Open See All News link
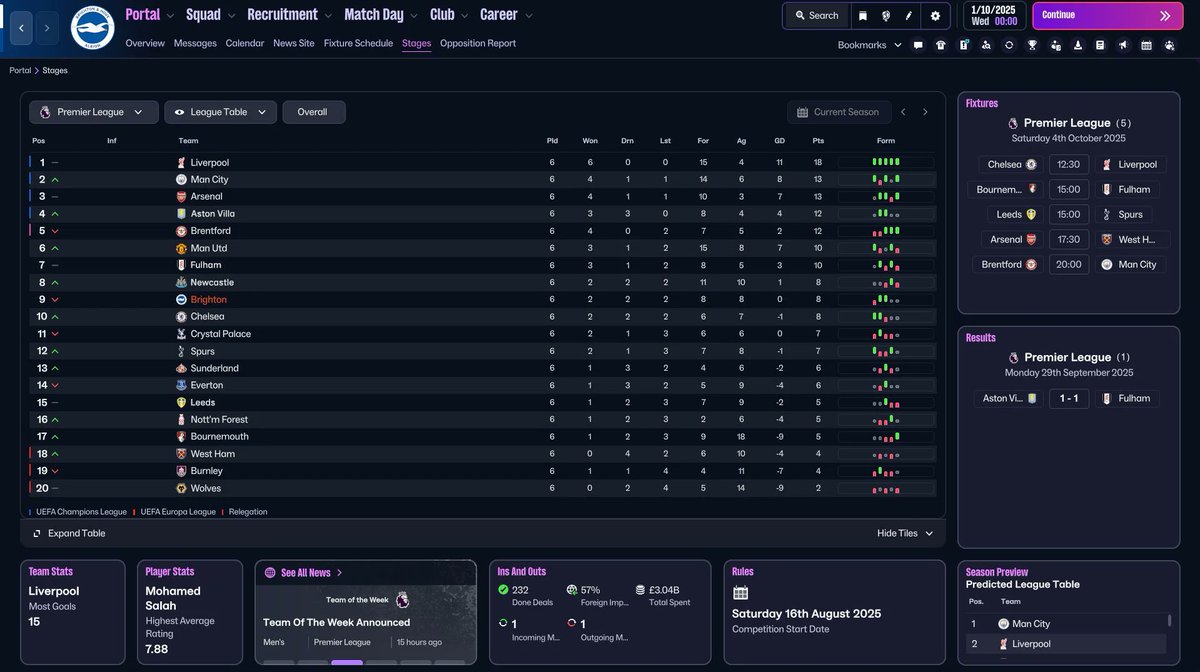1200x672 pixels. tap(305, 573)
